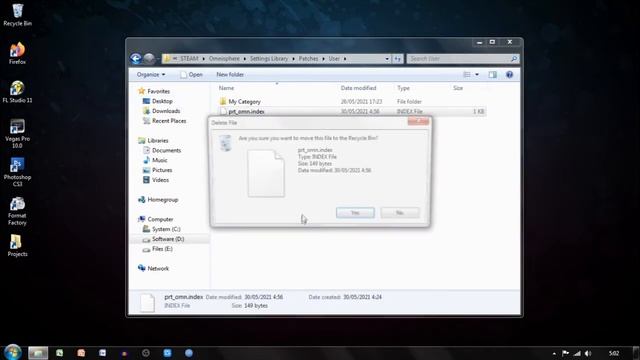Image resolution: width=640 pixels, height=360 pixels.
Task: Click New folder in the toolbar
Action: [x=230, y=75]
